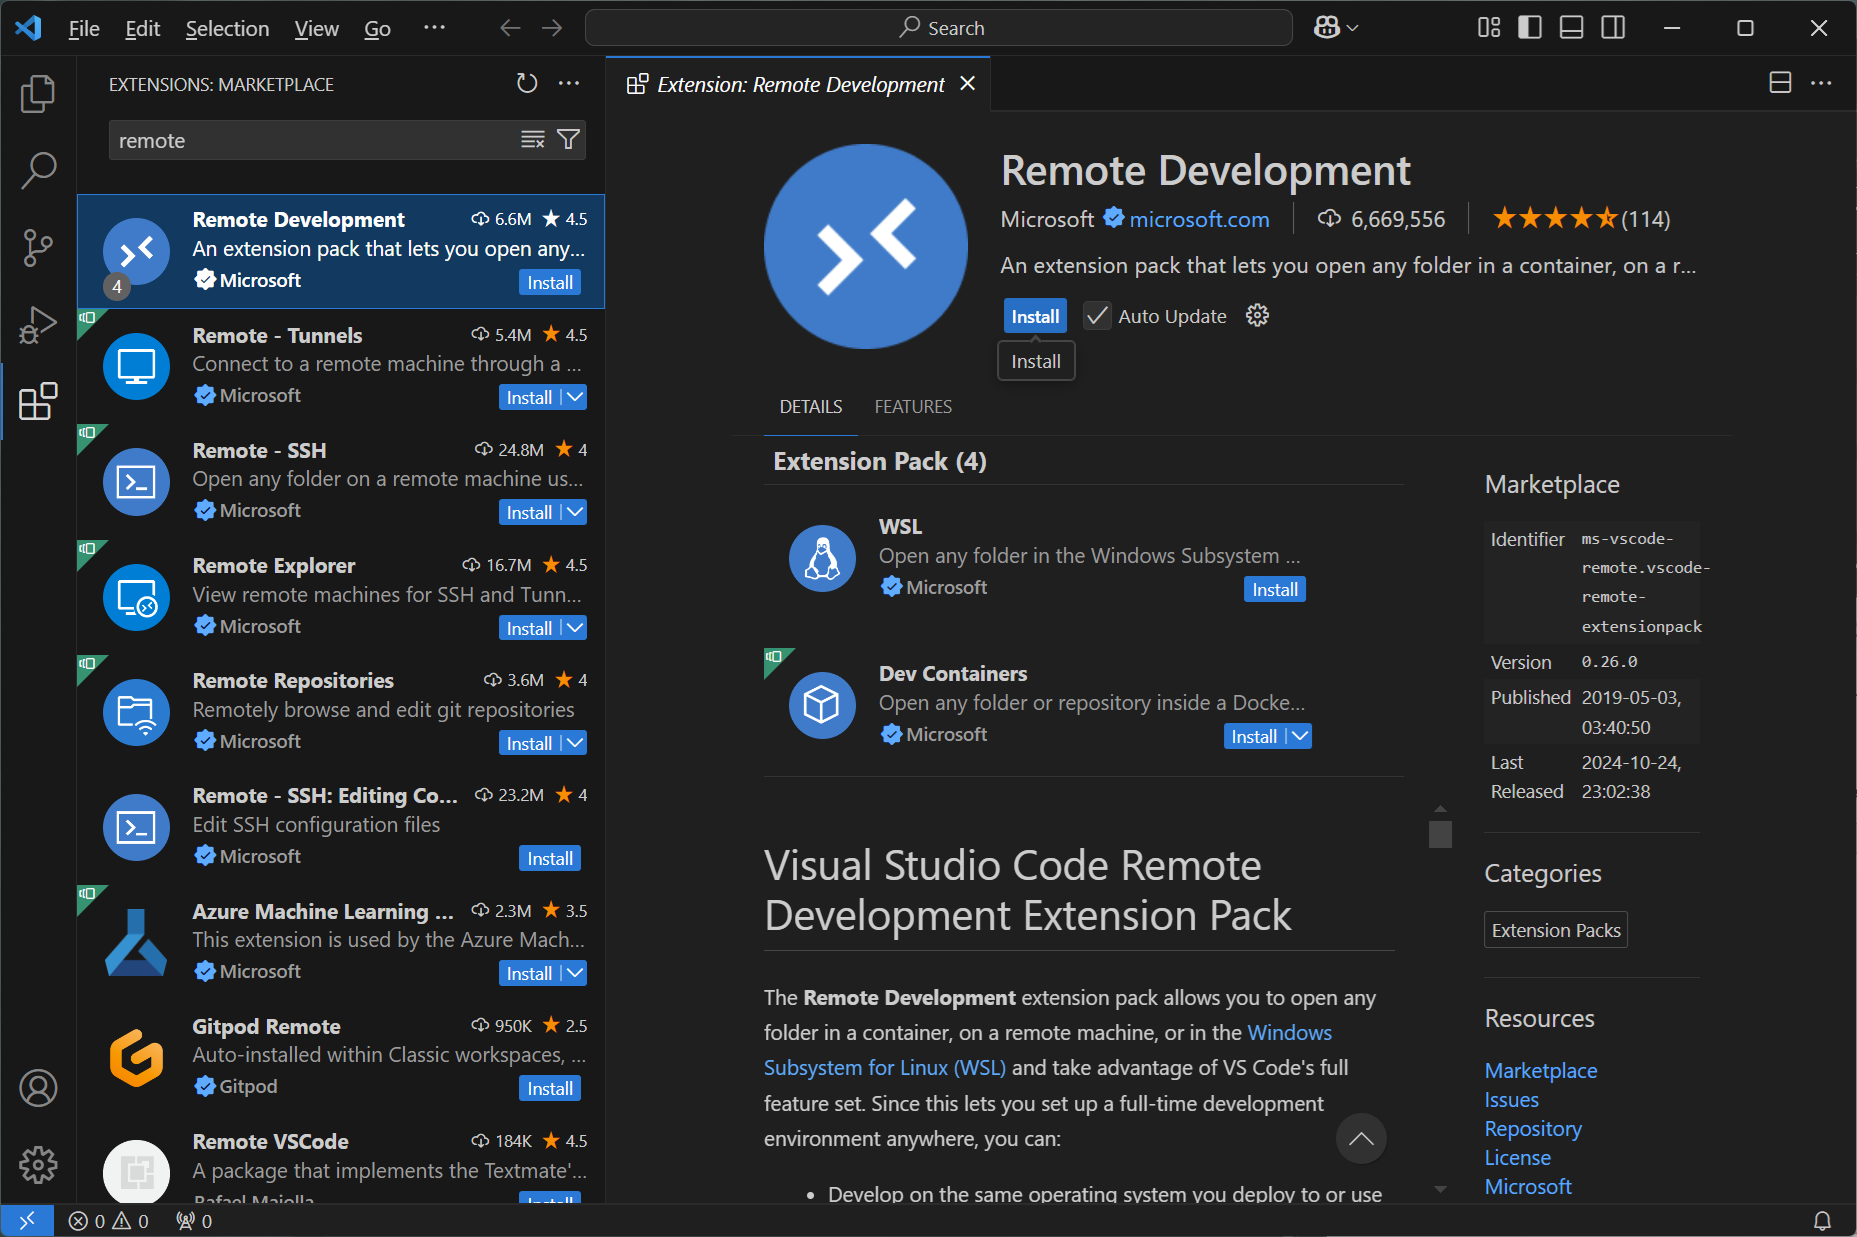Viewport: 1857px width, 1237px height.
Task: Open the Source Control view icon
Action: pos(37,248)
